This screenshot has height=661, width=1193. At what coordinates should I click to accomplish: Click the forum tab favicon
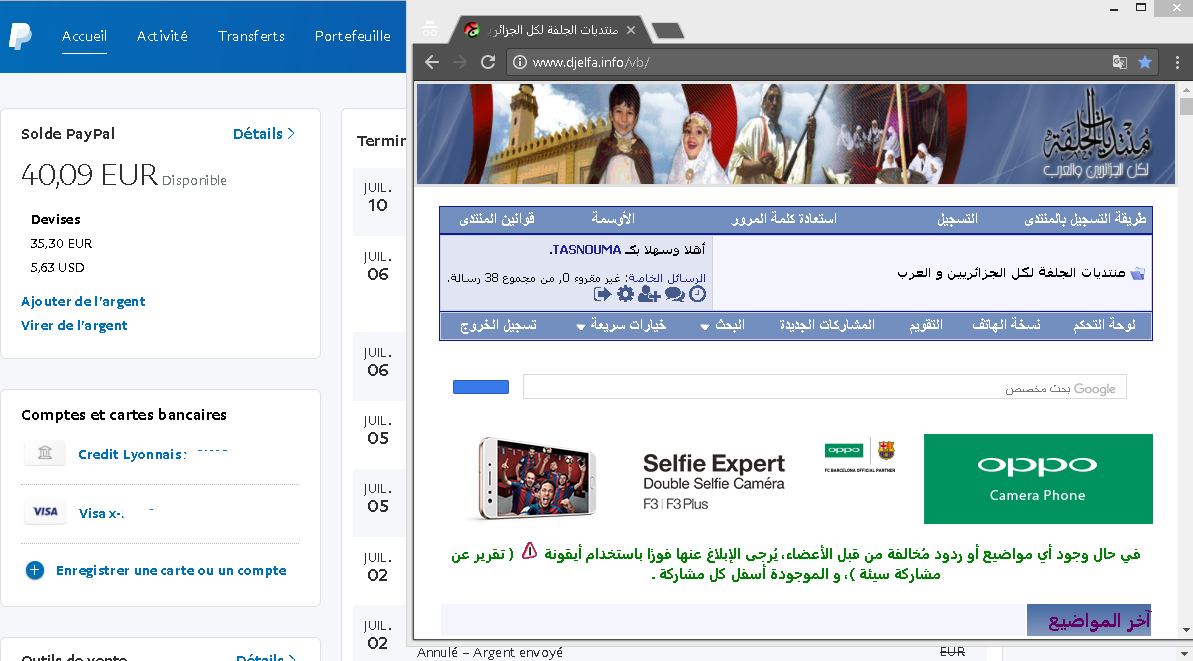[472, 30]
